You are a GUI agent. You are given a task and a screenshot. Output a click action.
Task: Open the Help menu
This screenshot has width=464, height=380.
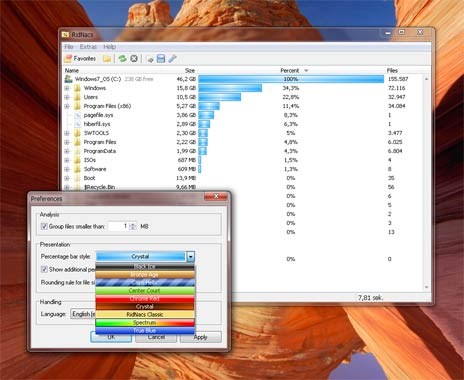(109, 47)
